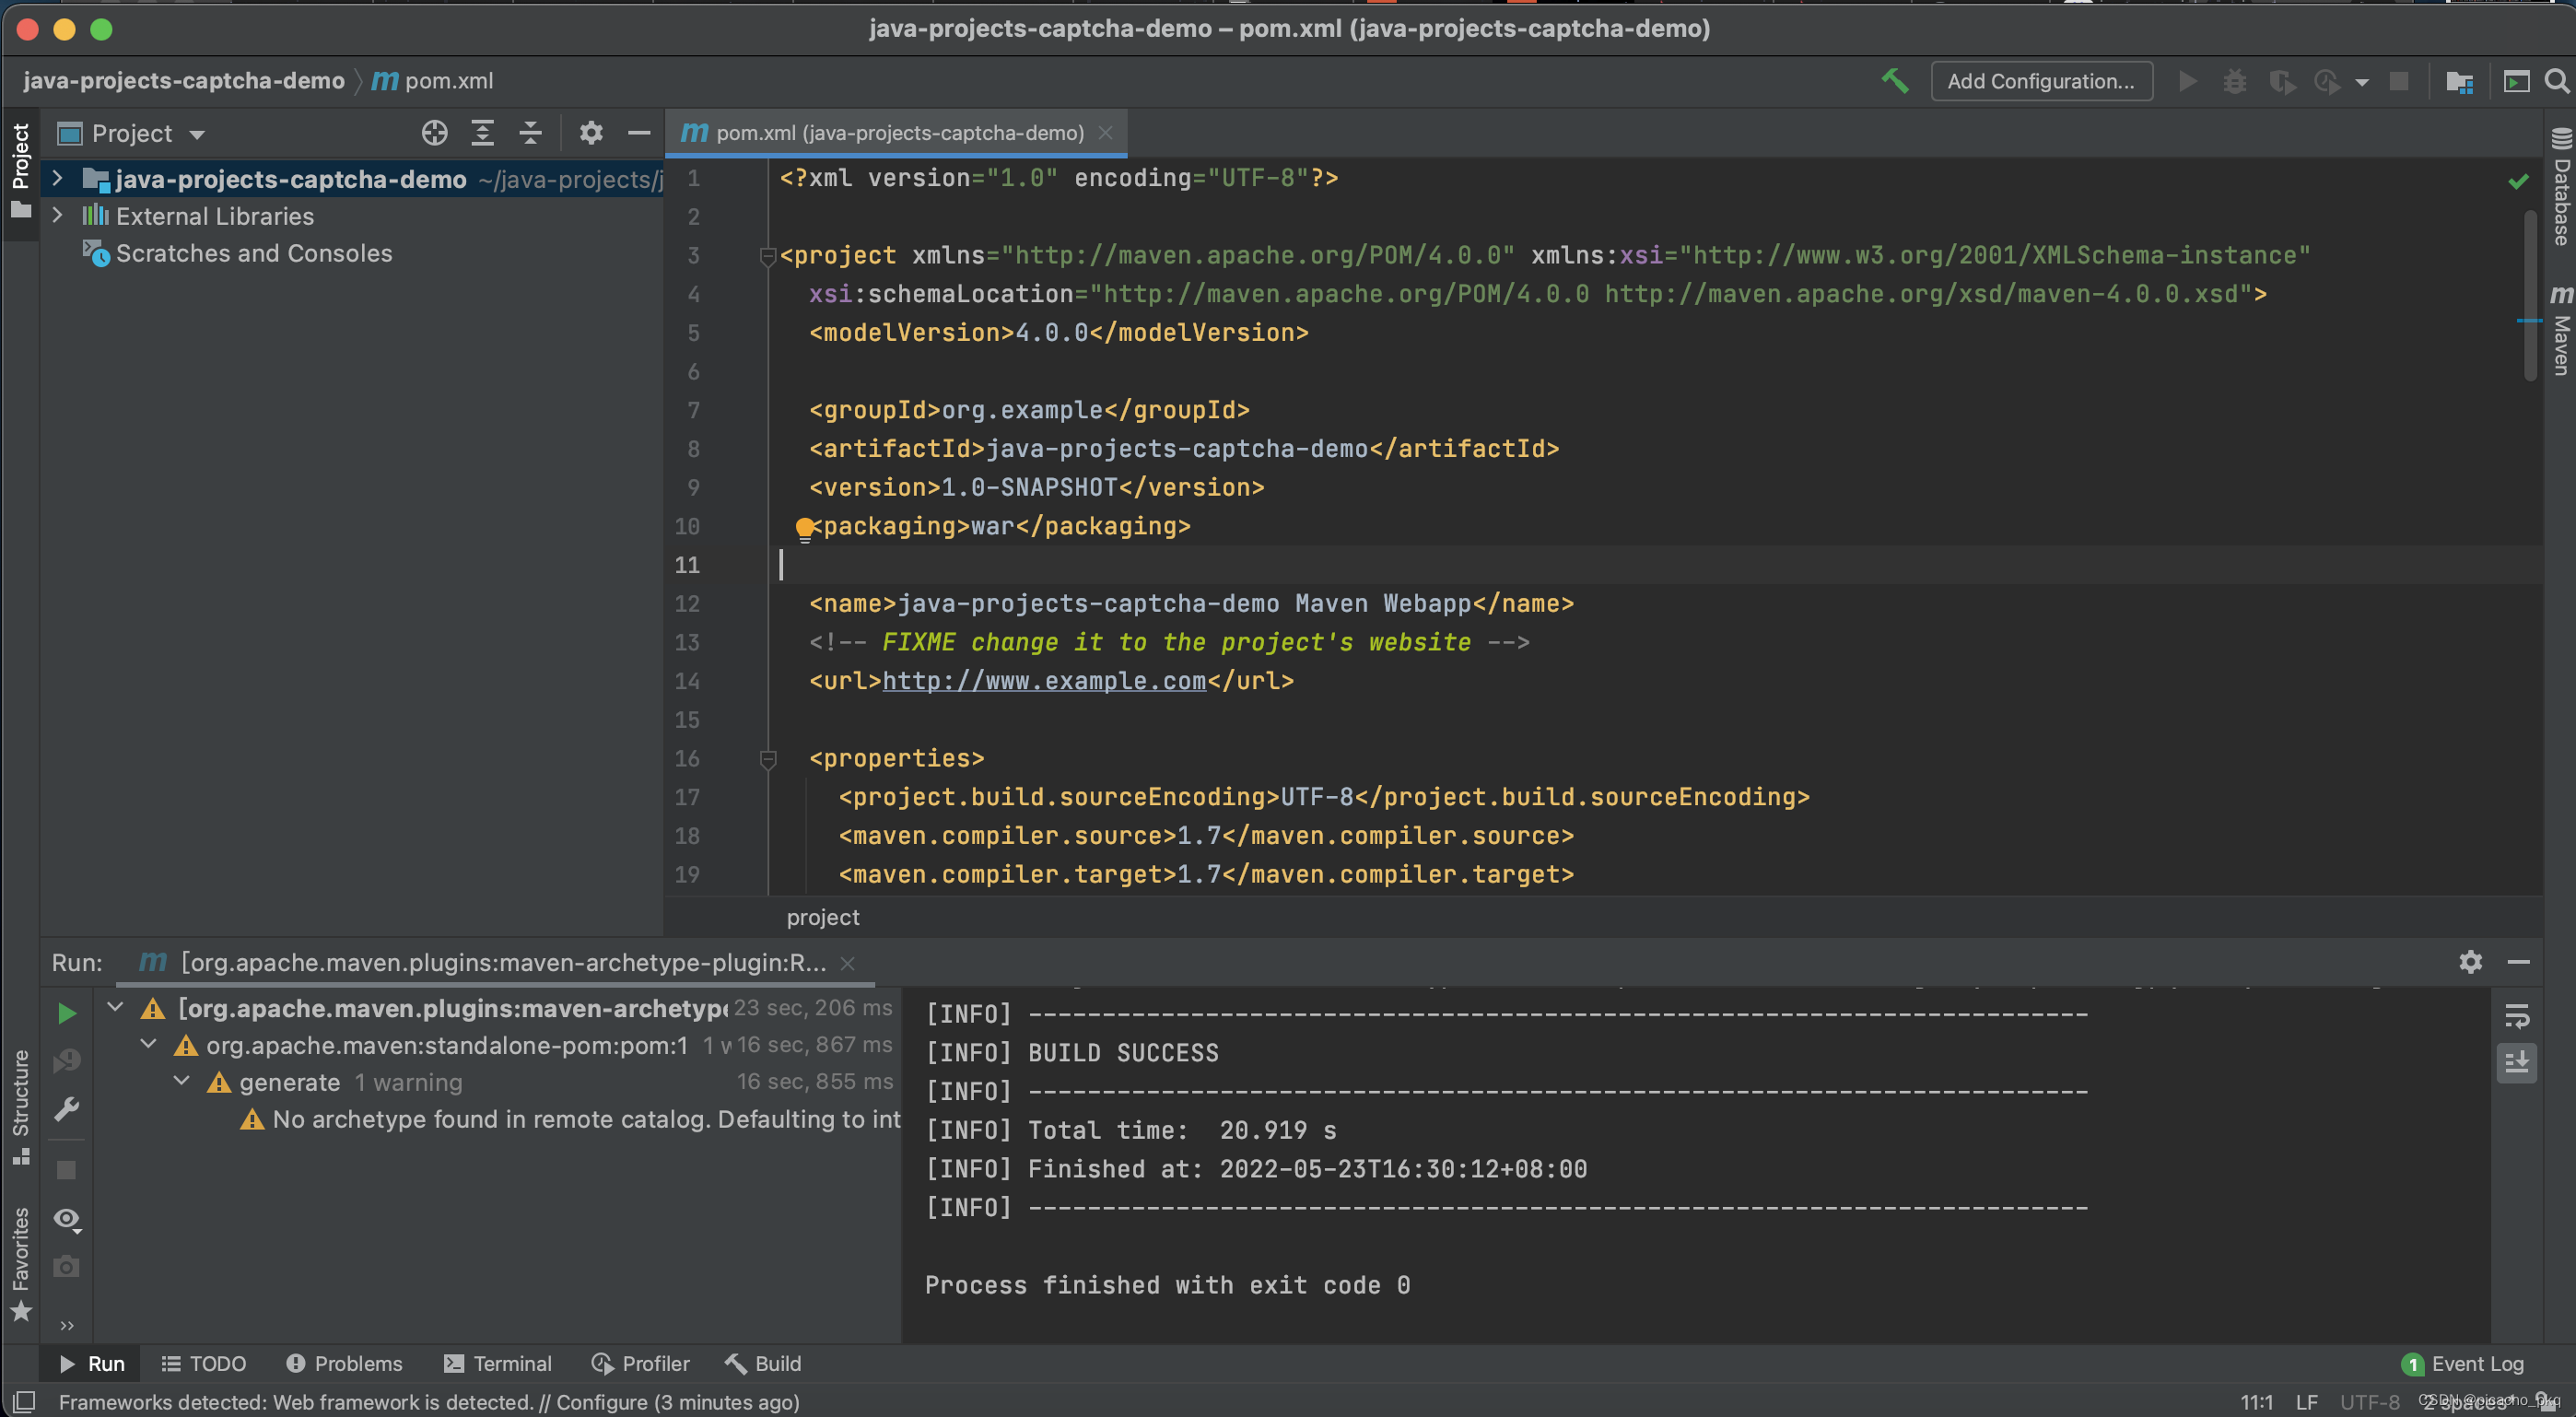
Task: Expand java-projects-captcha-demo project tree node
Action: tap(58, 179)
